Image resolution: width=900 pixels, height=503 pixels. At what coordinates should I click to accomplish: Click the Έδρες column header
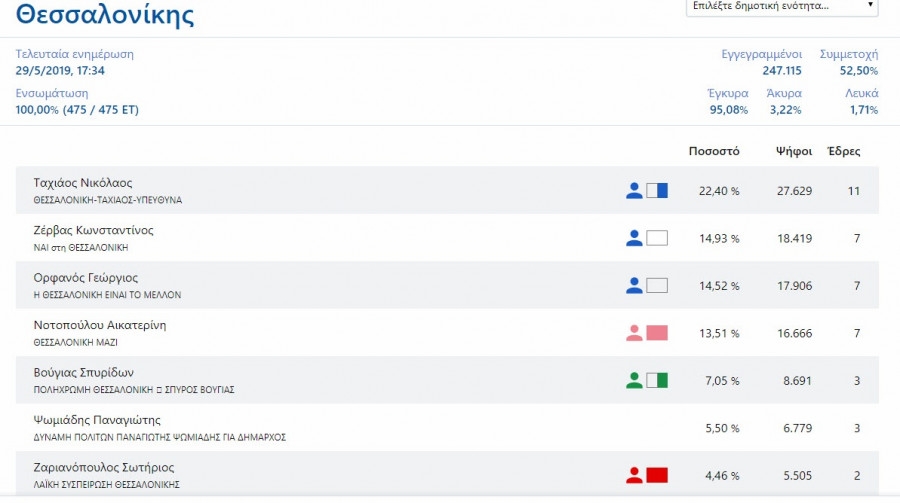point(842,152)
